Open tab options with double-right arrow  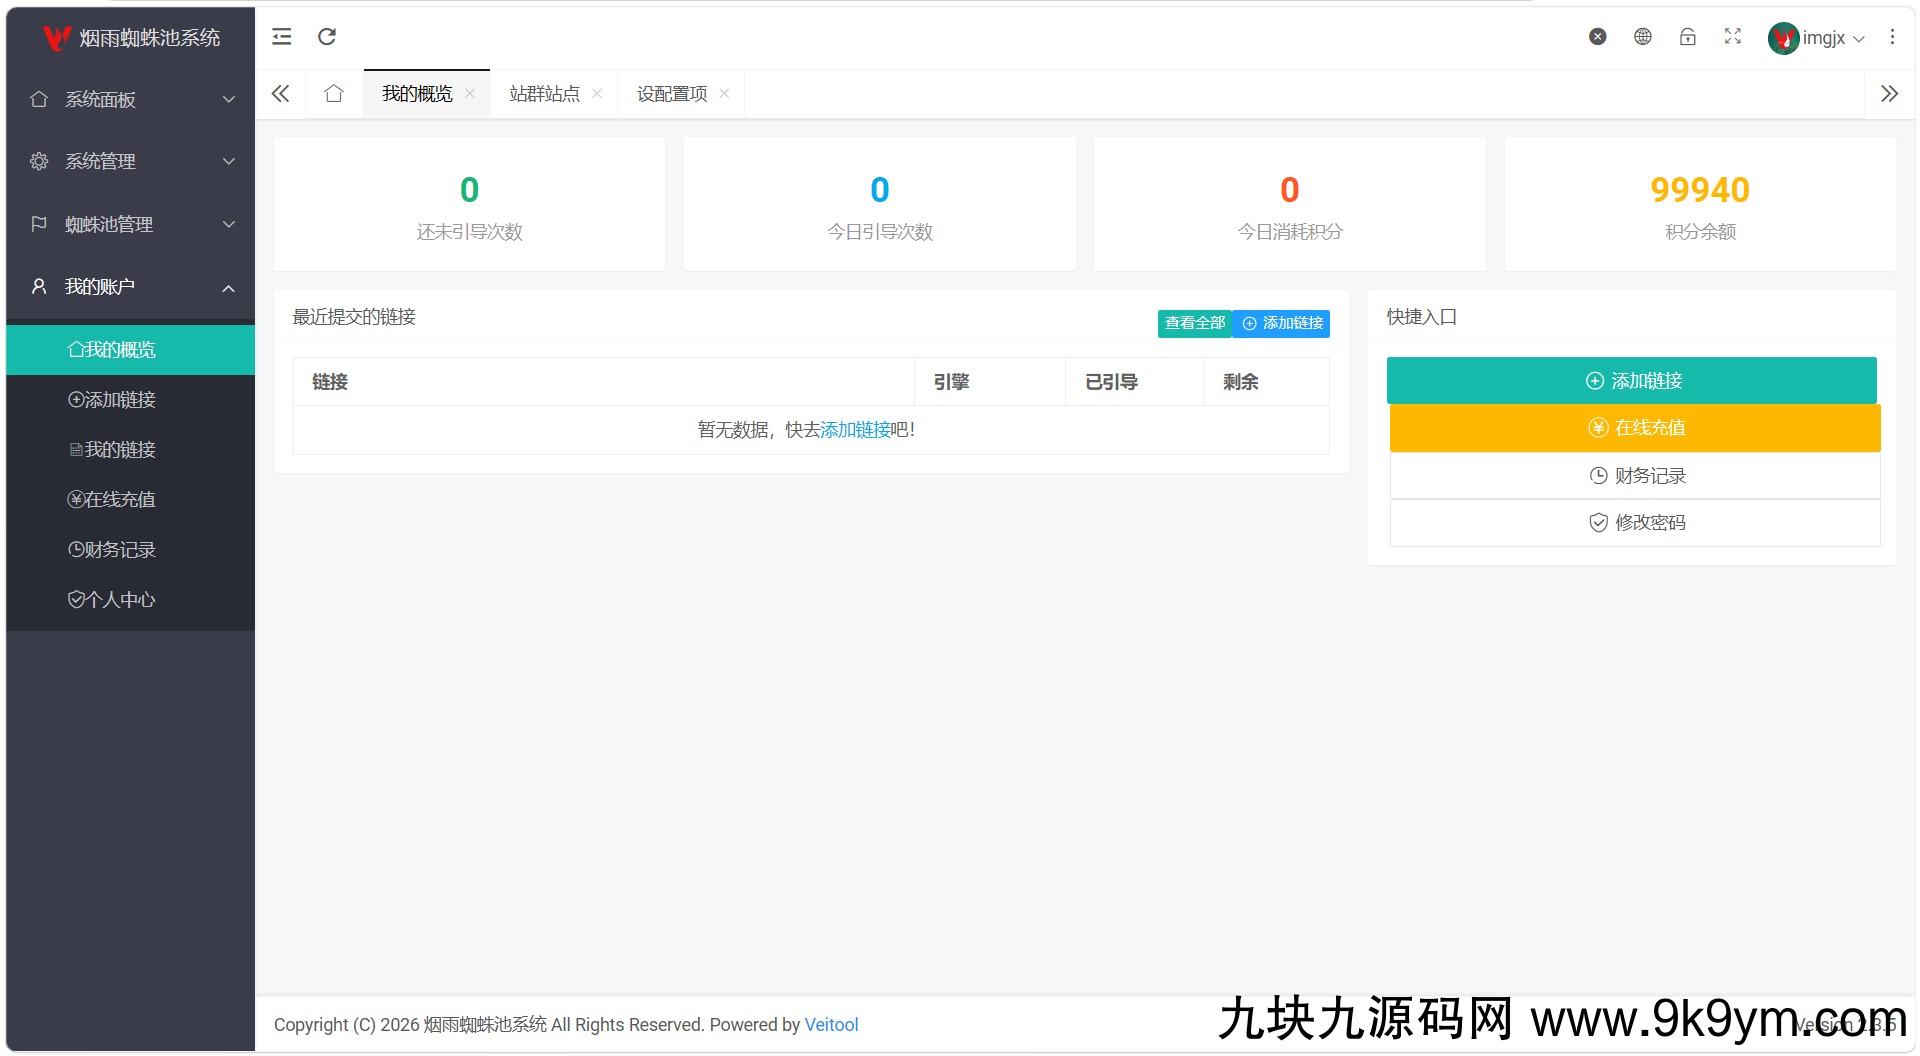[1889, 94]
